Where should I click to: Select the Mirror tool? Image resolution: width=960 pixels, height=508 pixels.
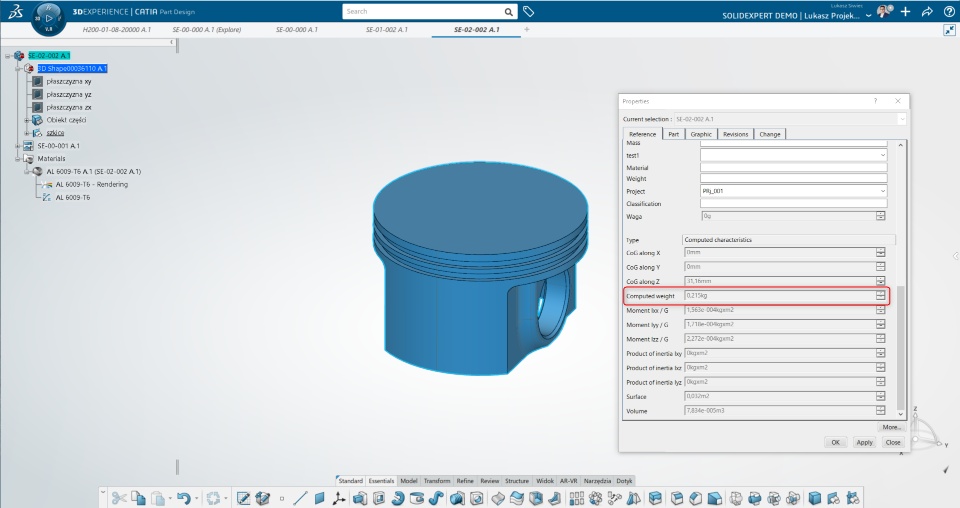coord(634,498)
